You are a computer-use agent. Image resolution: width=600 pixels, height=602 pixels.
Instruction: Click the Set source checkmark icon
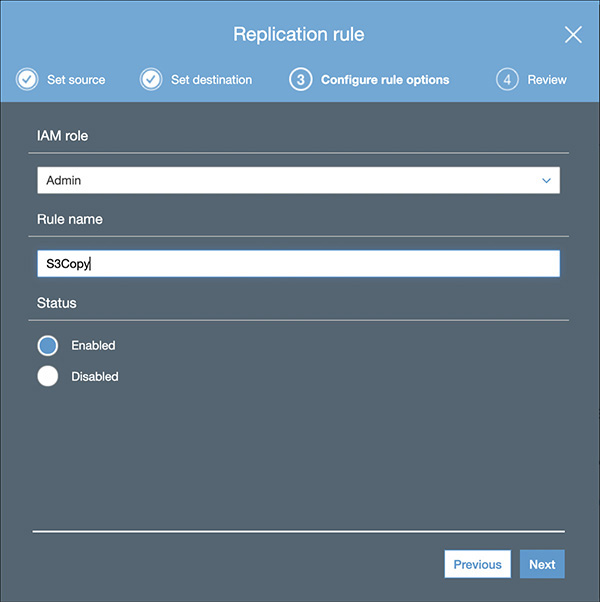(28, 79)
